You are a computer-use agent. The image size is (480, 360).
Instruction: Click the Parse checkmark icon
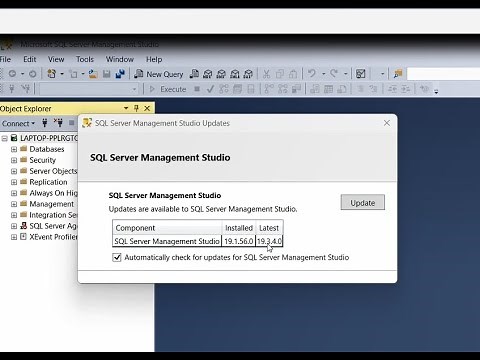coord(210,89)
